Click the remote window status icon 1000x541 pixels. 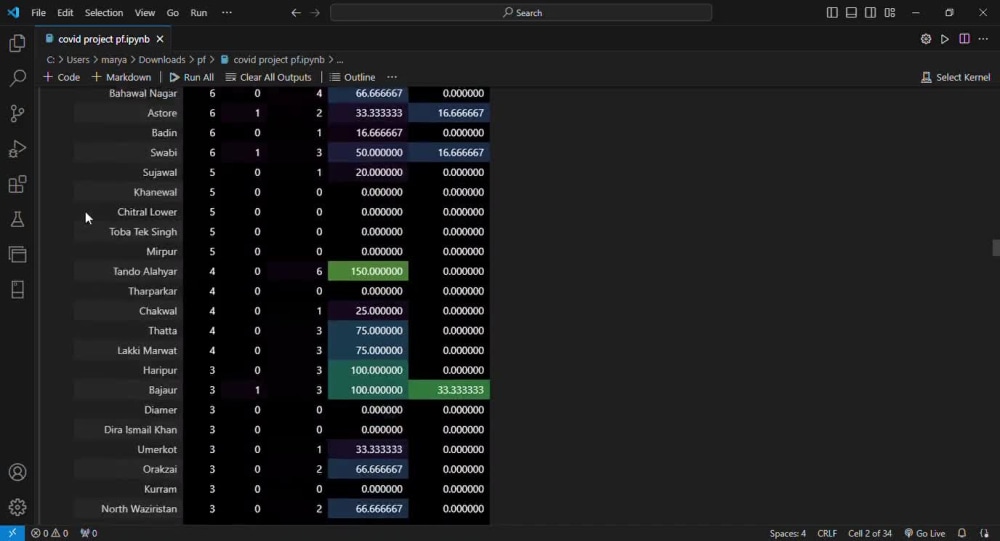pos(12,533)
